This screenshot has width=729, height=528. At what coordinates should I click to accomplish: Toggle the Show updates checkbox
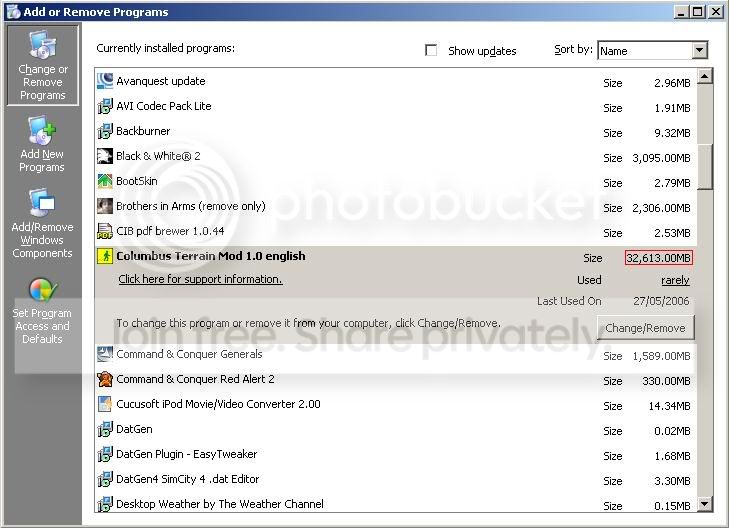(431, 50)
